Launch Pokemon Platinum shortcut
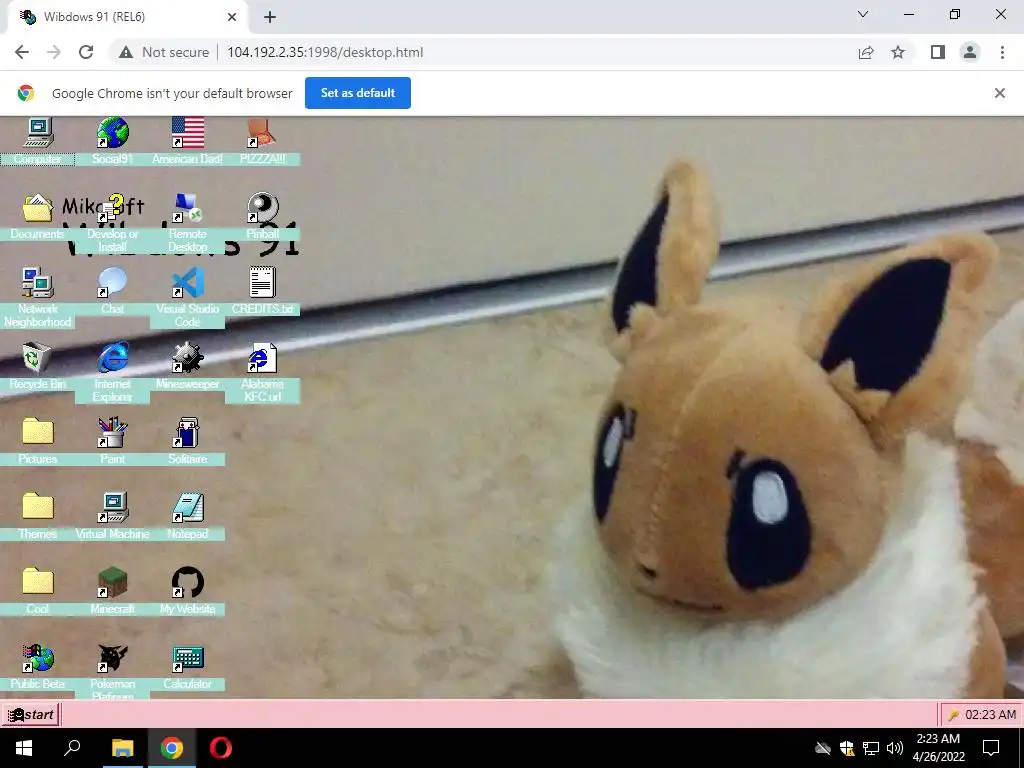This screenshot has height=768, width=1024. pyautogui.click(x=112, y=658)
